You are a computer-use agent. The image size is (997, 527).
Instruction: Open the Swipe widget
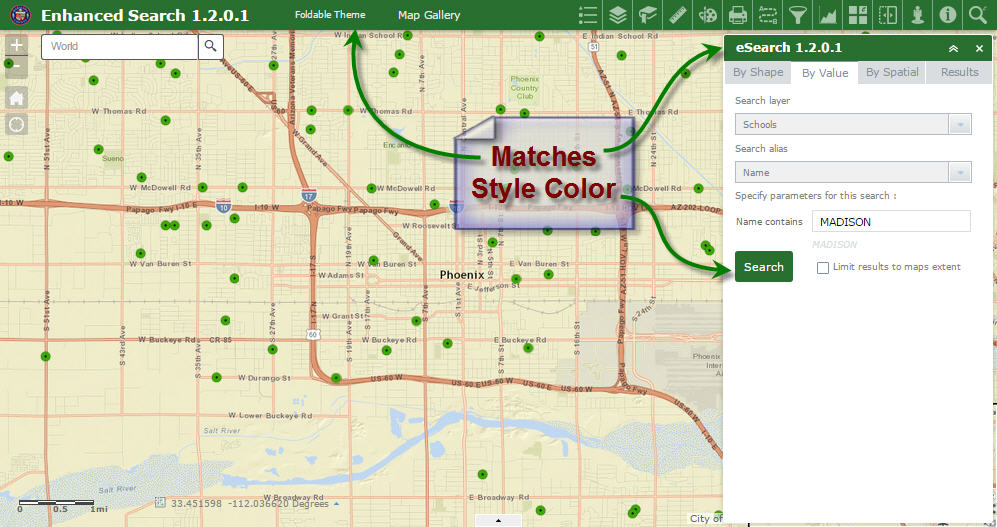click(888, 15)
